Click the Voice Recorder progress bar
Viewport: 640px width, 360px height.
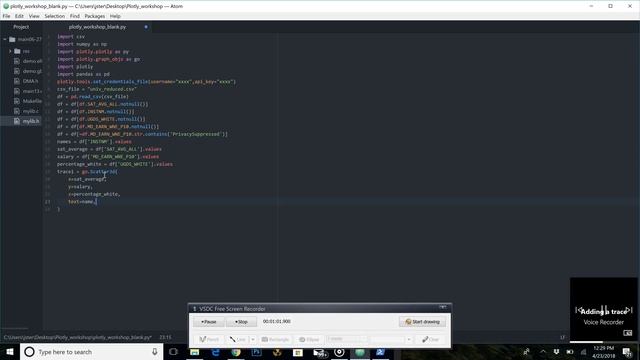[603, 342]
